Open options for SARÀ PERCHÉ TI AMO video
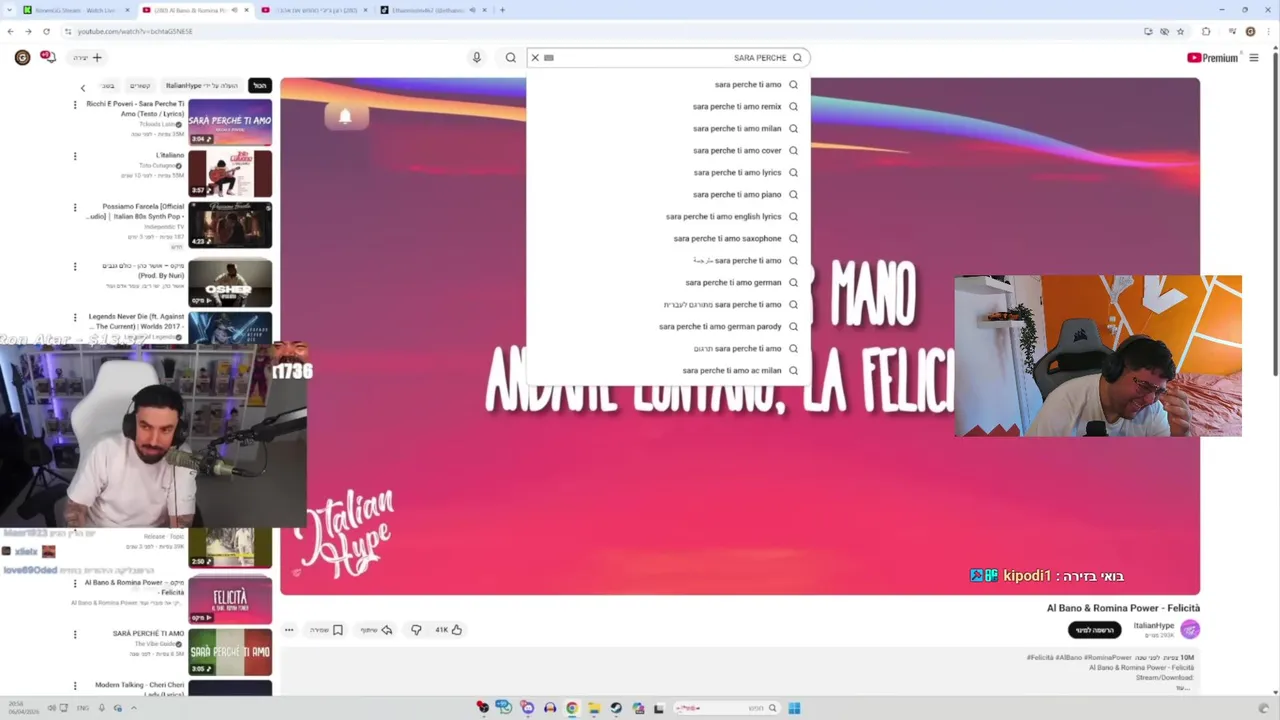 click(75, 634)
